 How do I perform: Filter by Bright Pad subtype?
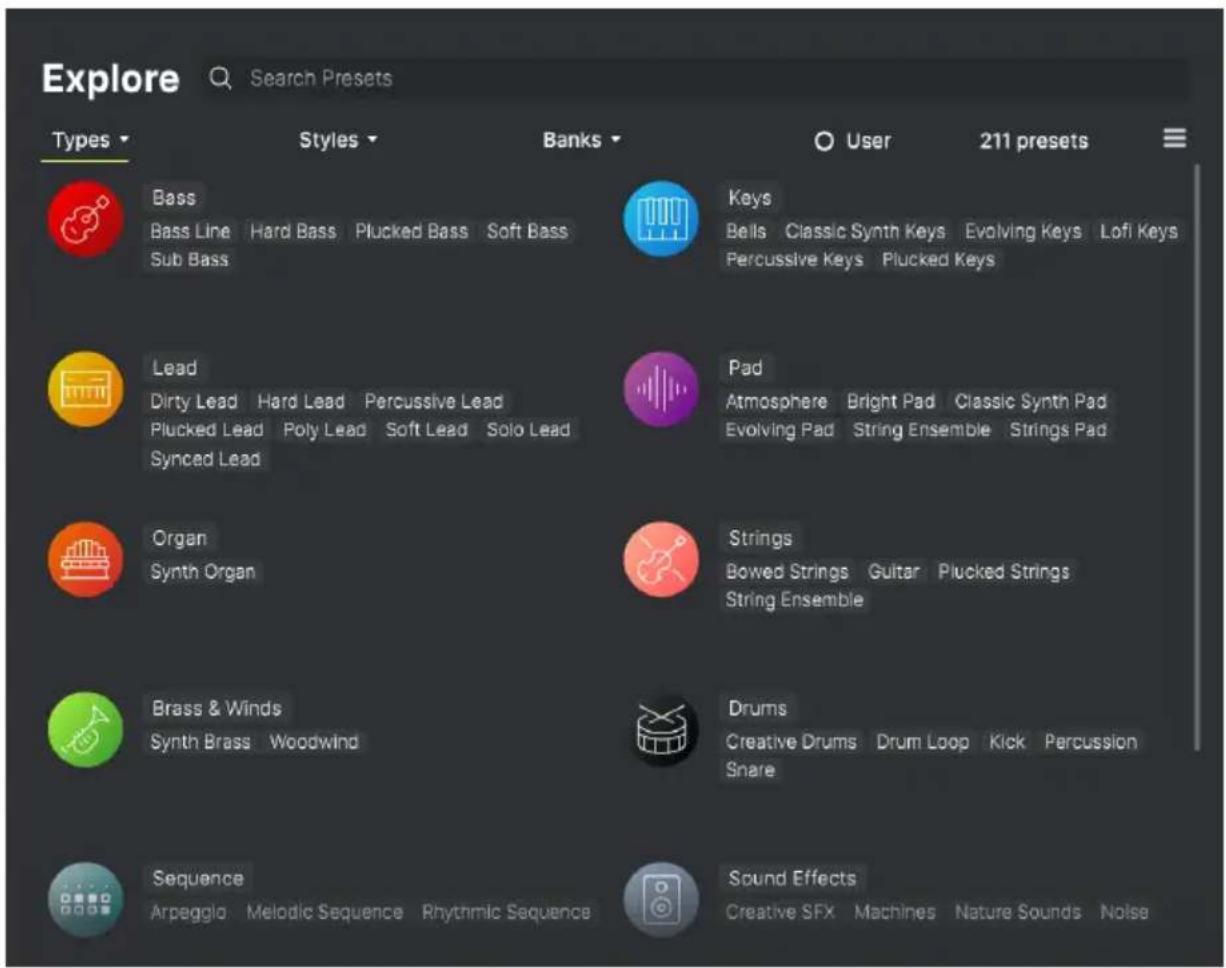click(891, 402)
